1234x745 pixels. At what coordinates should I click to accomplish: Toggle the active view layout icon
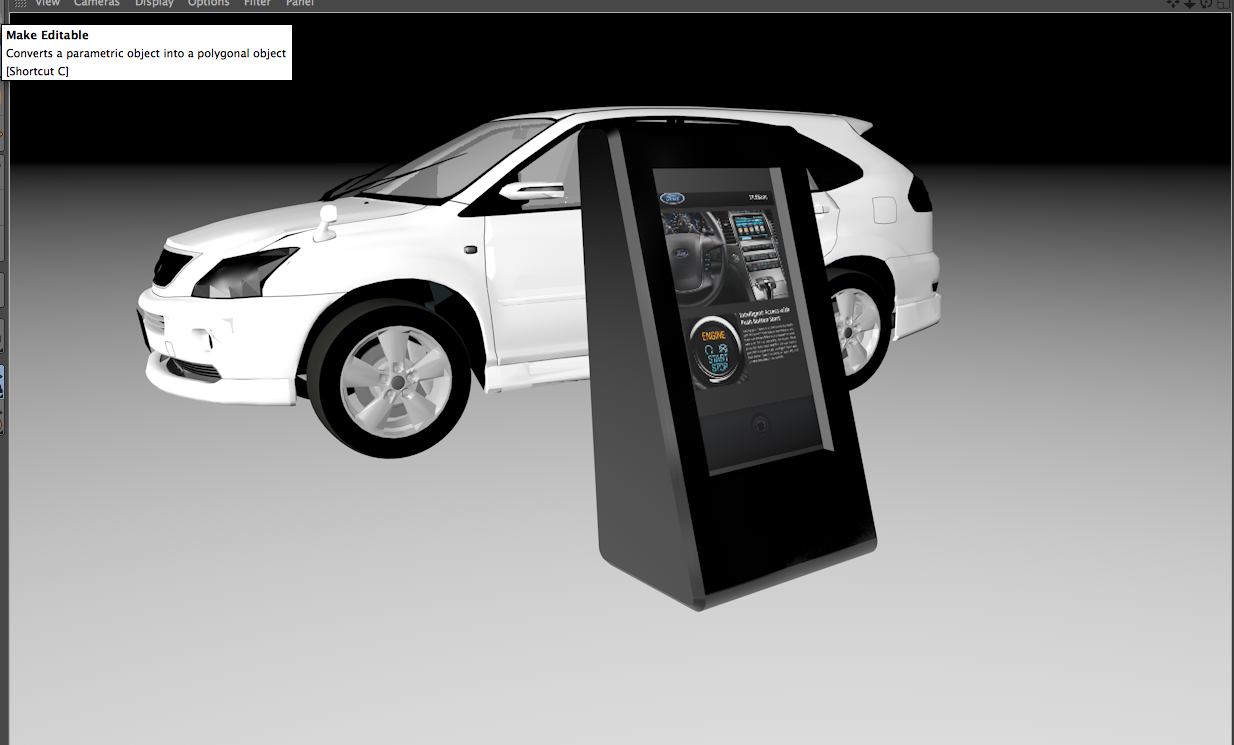click(1222, 3)
